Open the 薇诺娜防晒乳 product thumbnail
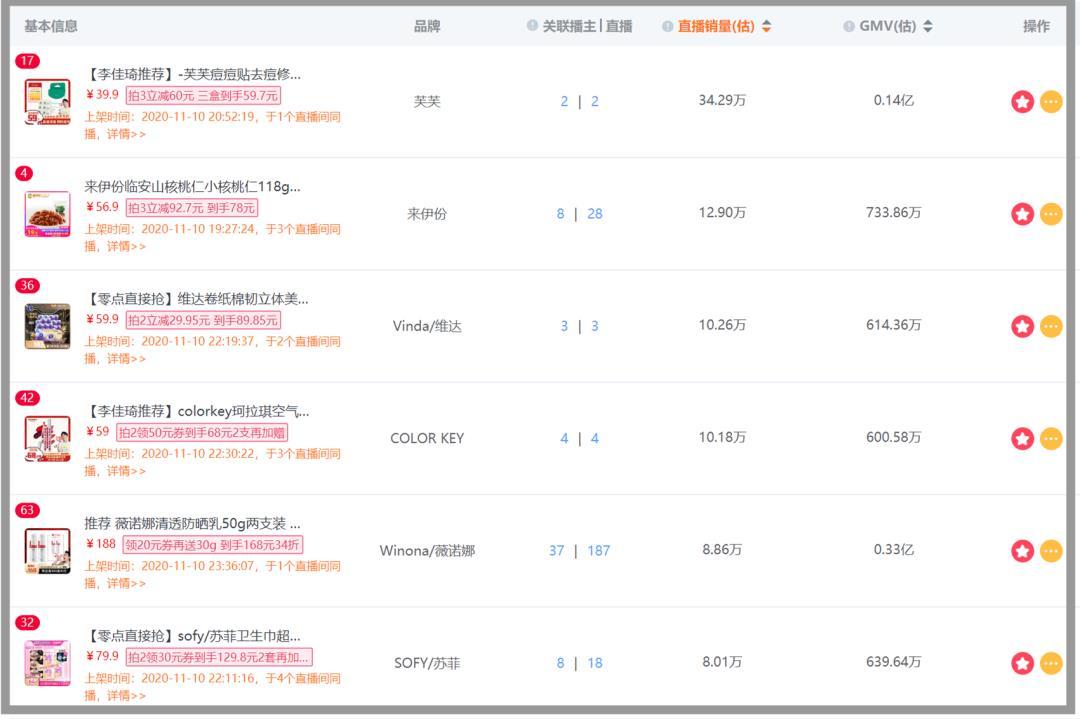Image resolution: width=1080 pixels, height=719 pixels. click(47, 551)
